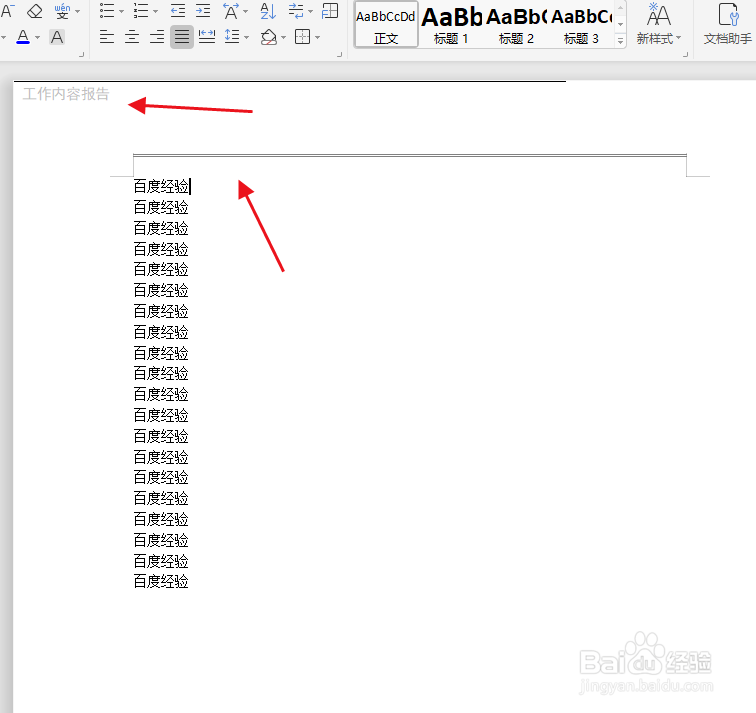Toggle center text alignment
756x713 pixels.
click(132, 37)
